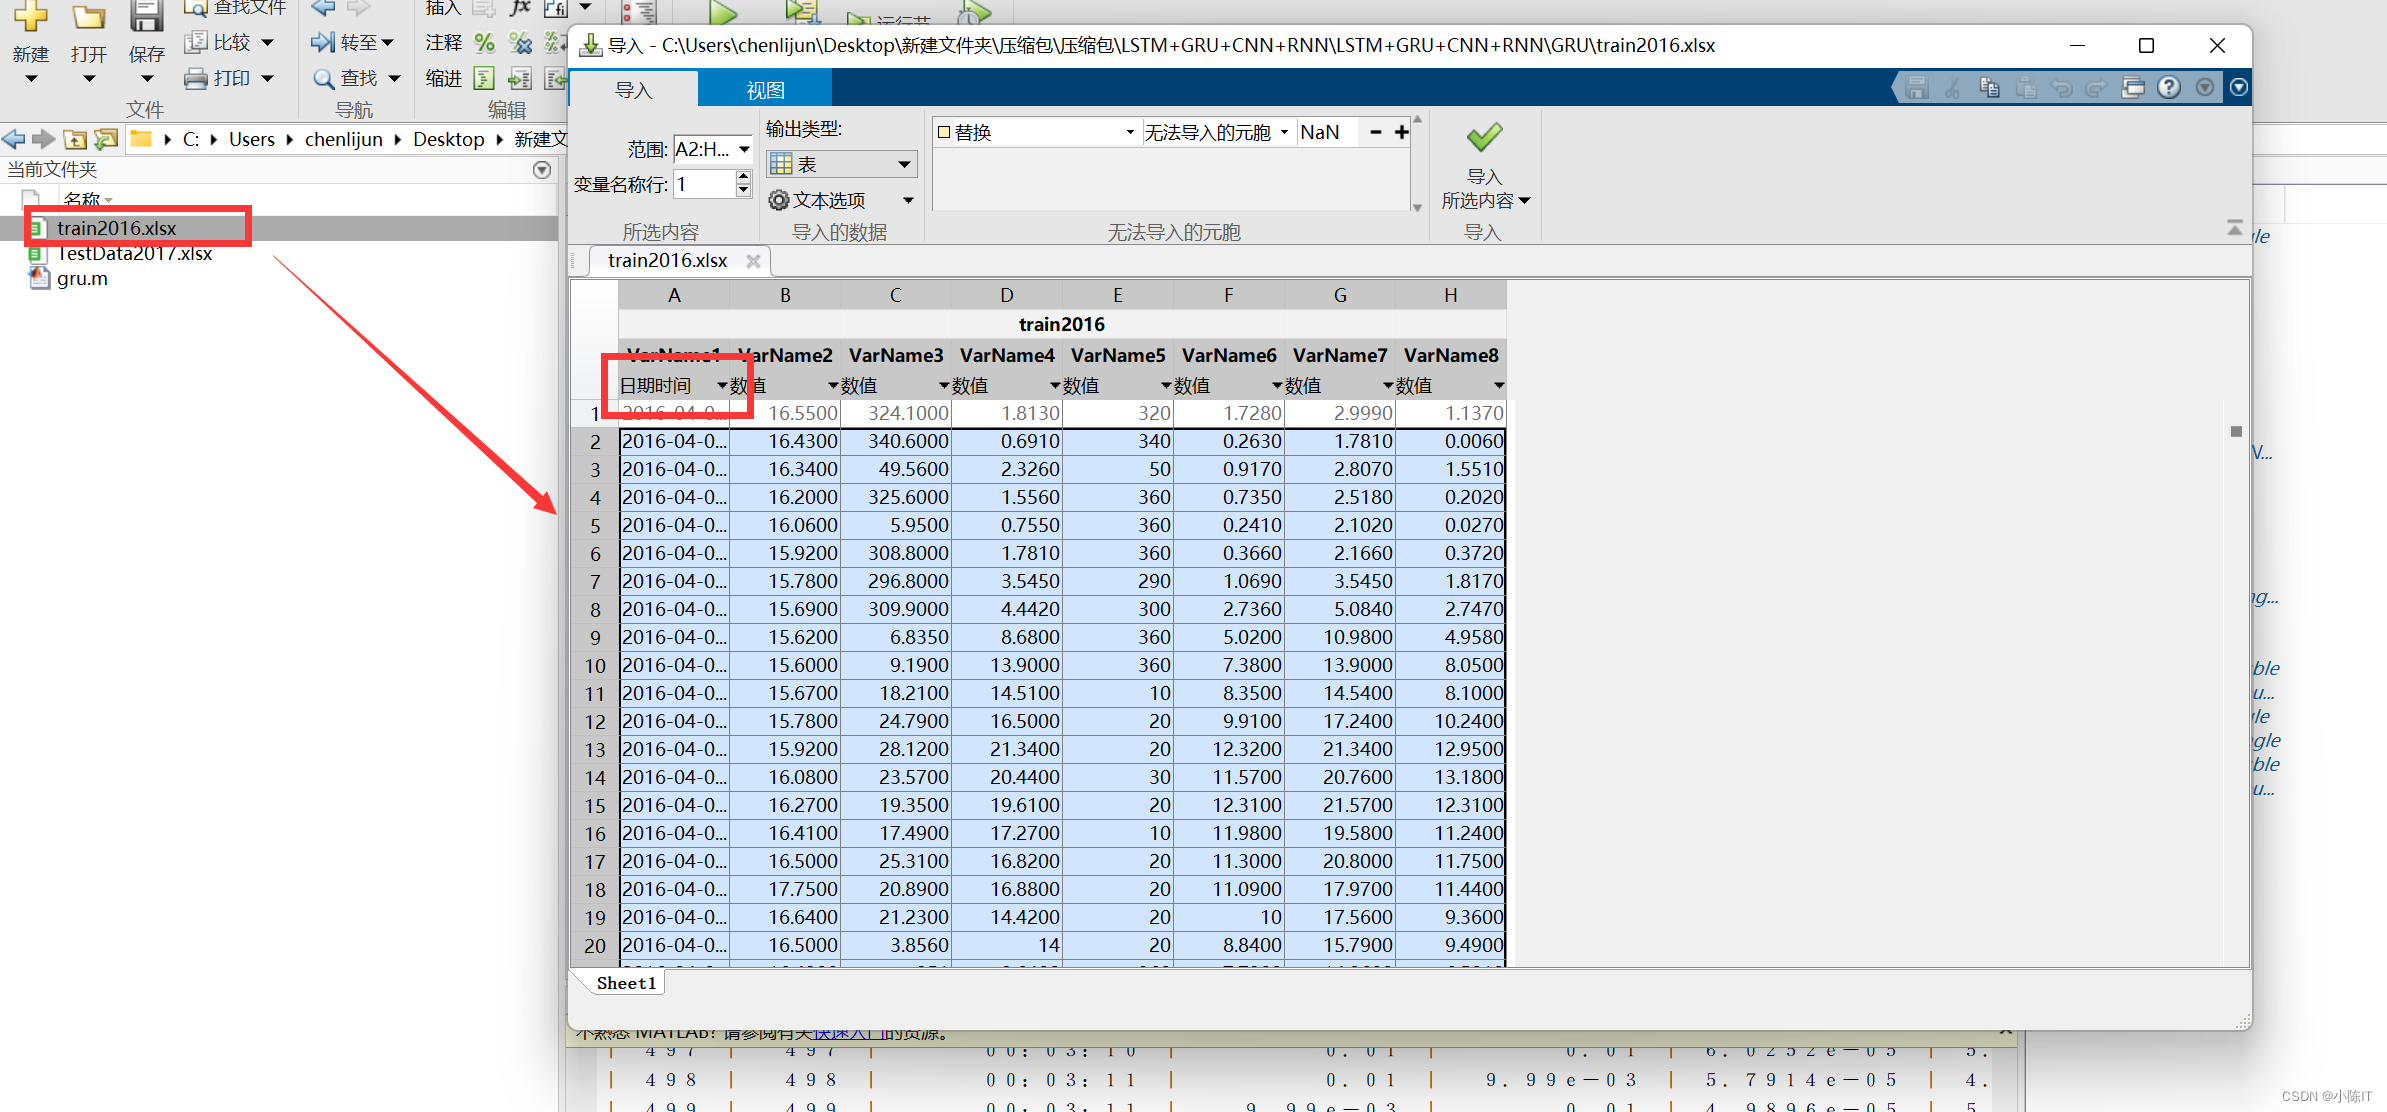2387x1112 pixels.
Task: Open a file with the 打开 folder icon
Action: pyautogui.click(x=89, y=16)
